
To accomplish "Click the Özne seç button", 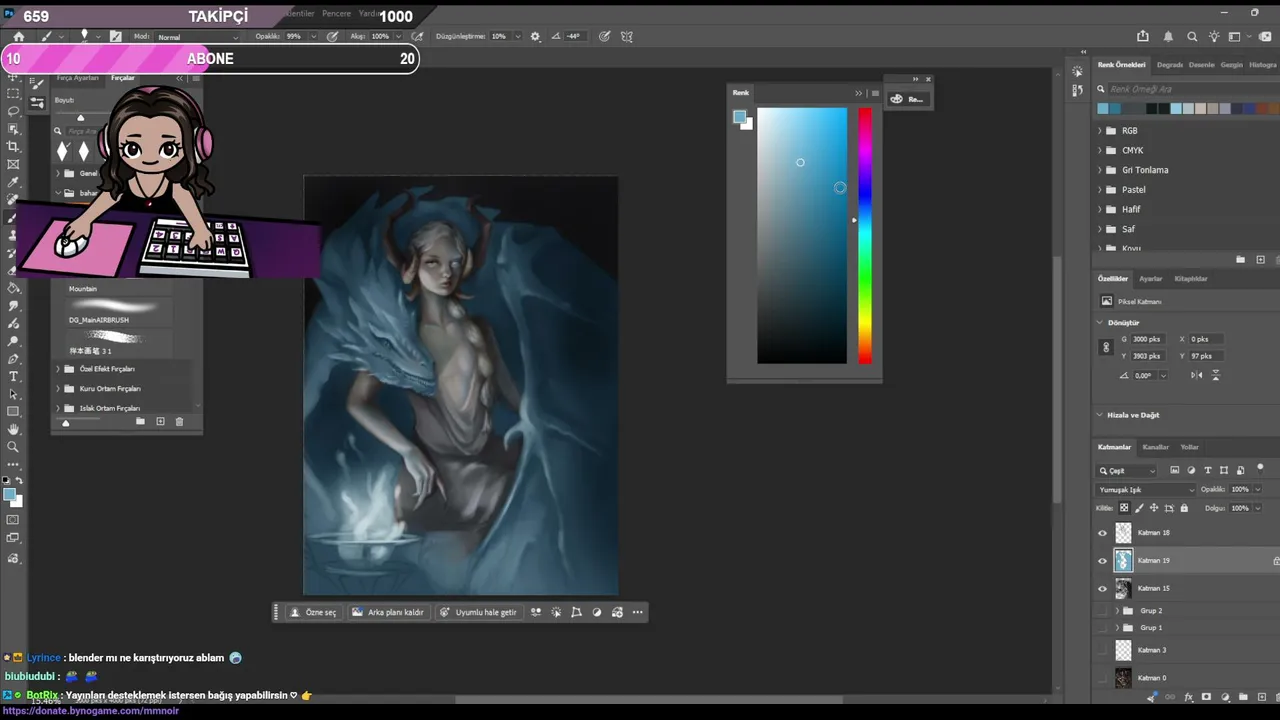I will pos(313,612).
